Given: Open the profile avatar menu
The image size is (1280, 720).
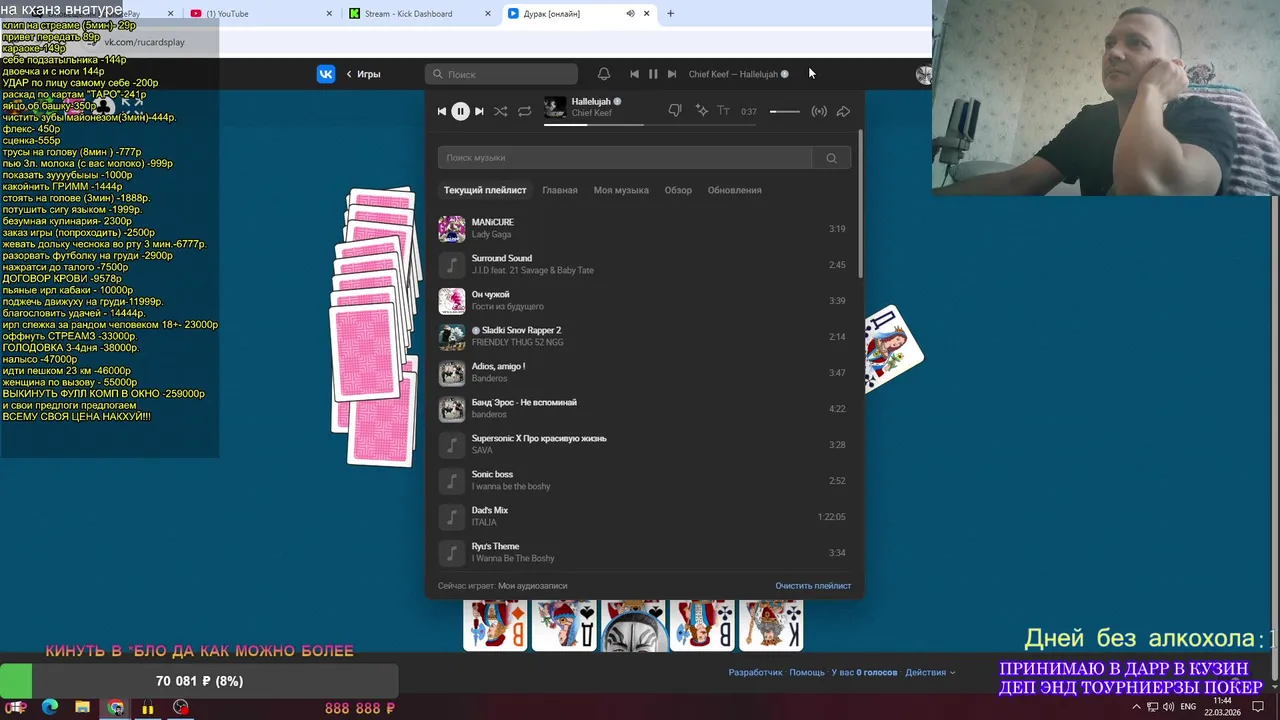Looking at the screenshot, I should point(923,74).
